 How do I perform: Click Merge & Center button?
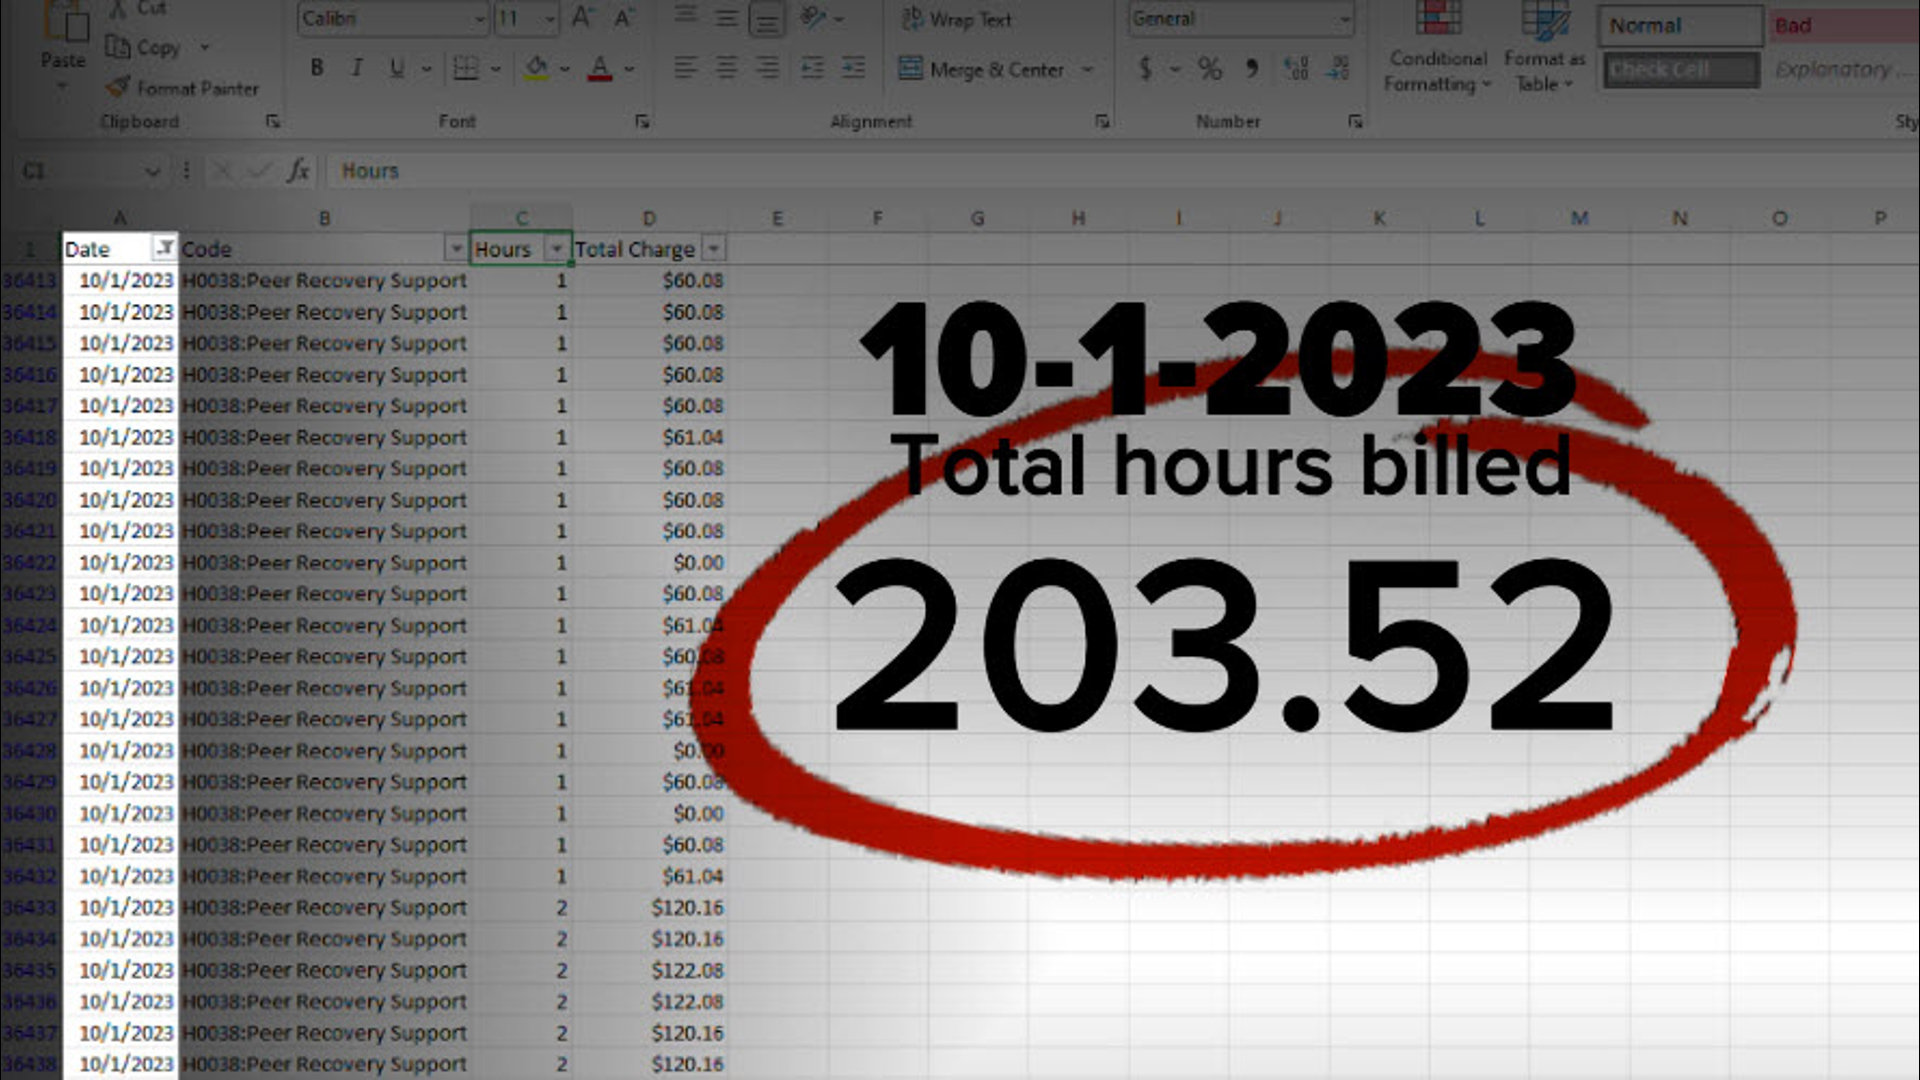[982, 69]
